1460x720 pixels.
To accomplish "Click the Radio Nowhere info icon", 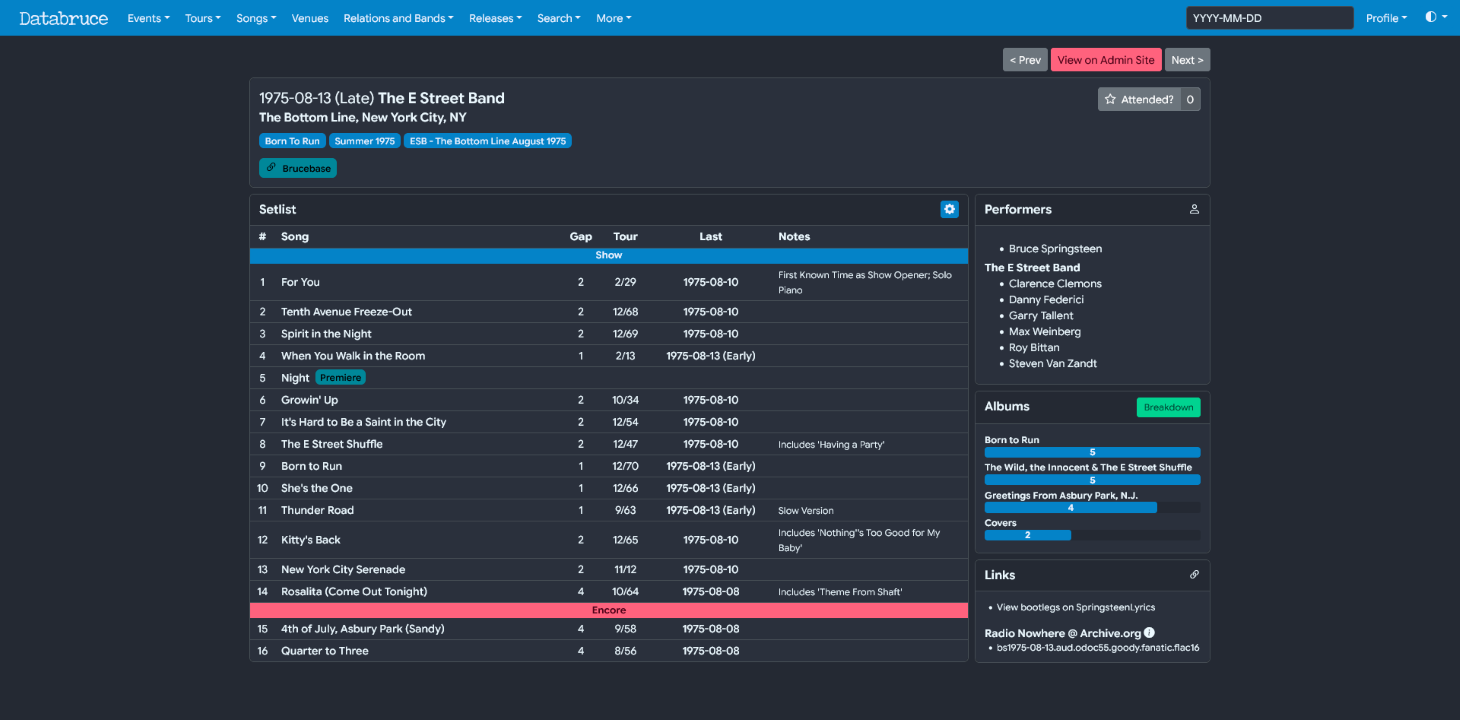I will click(1149, 632).
